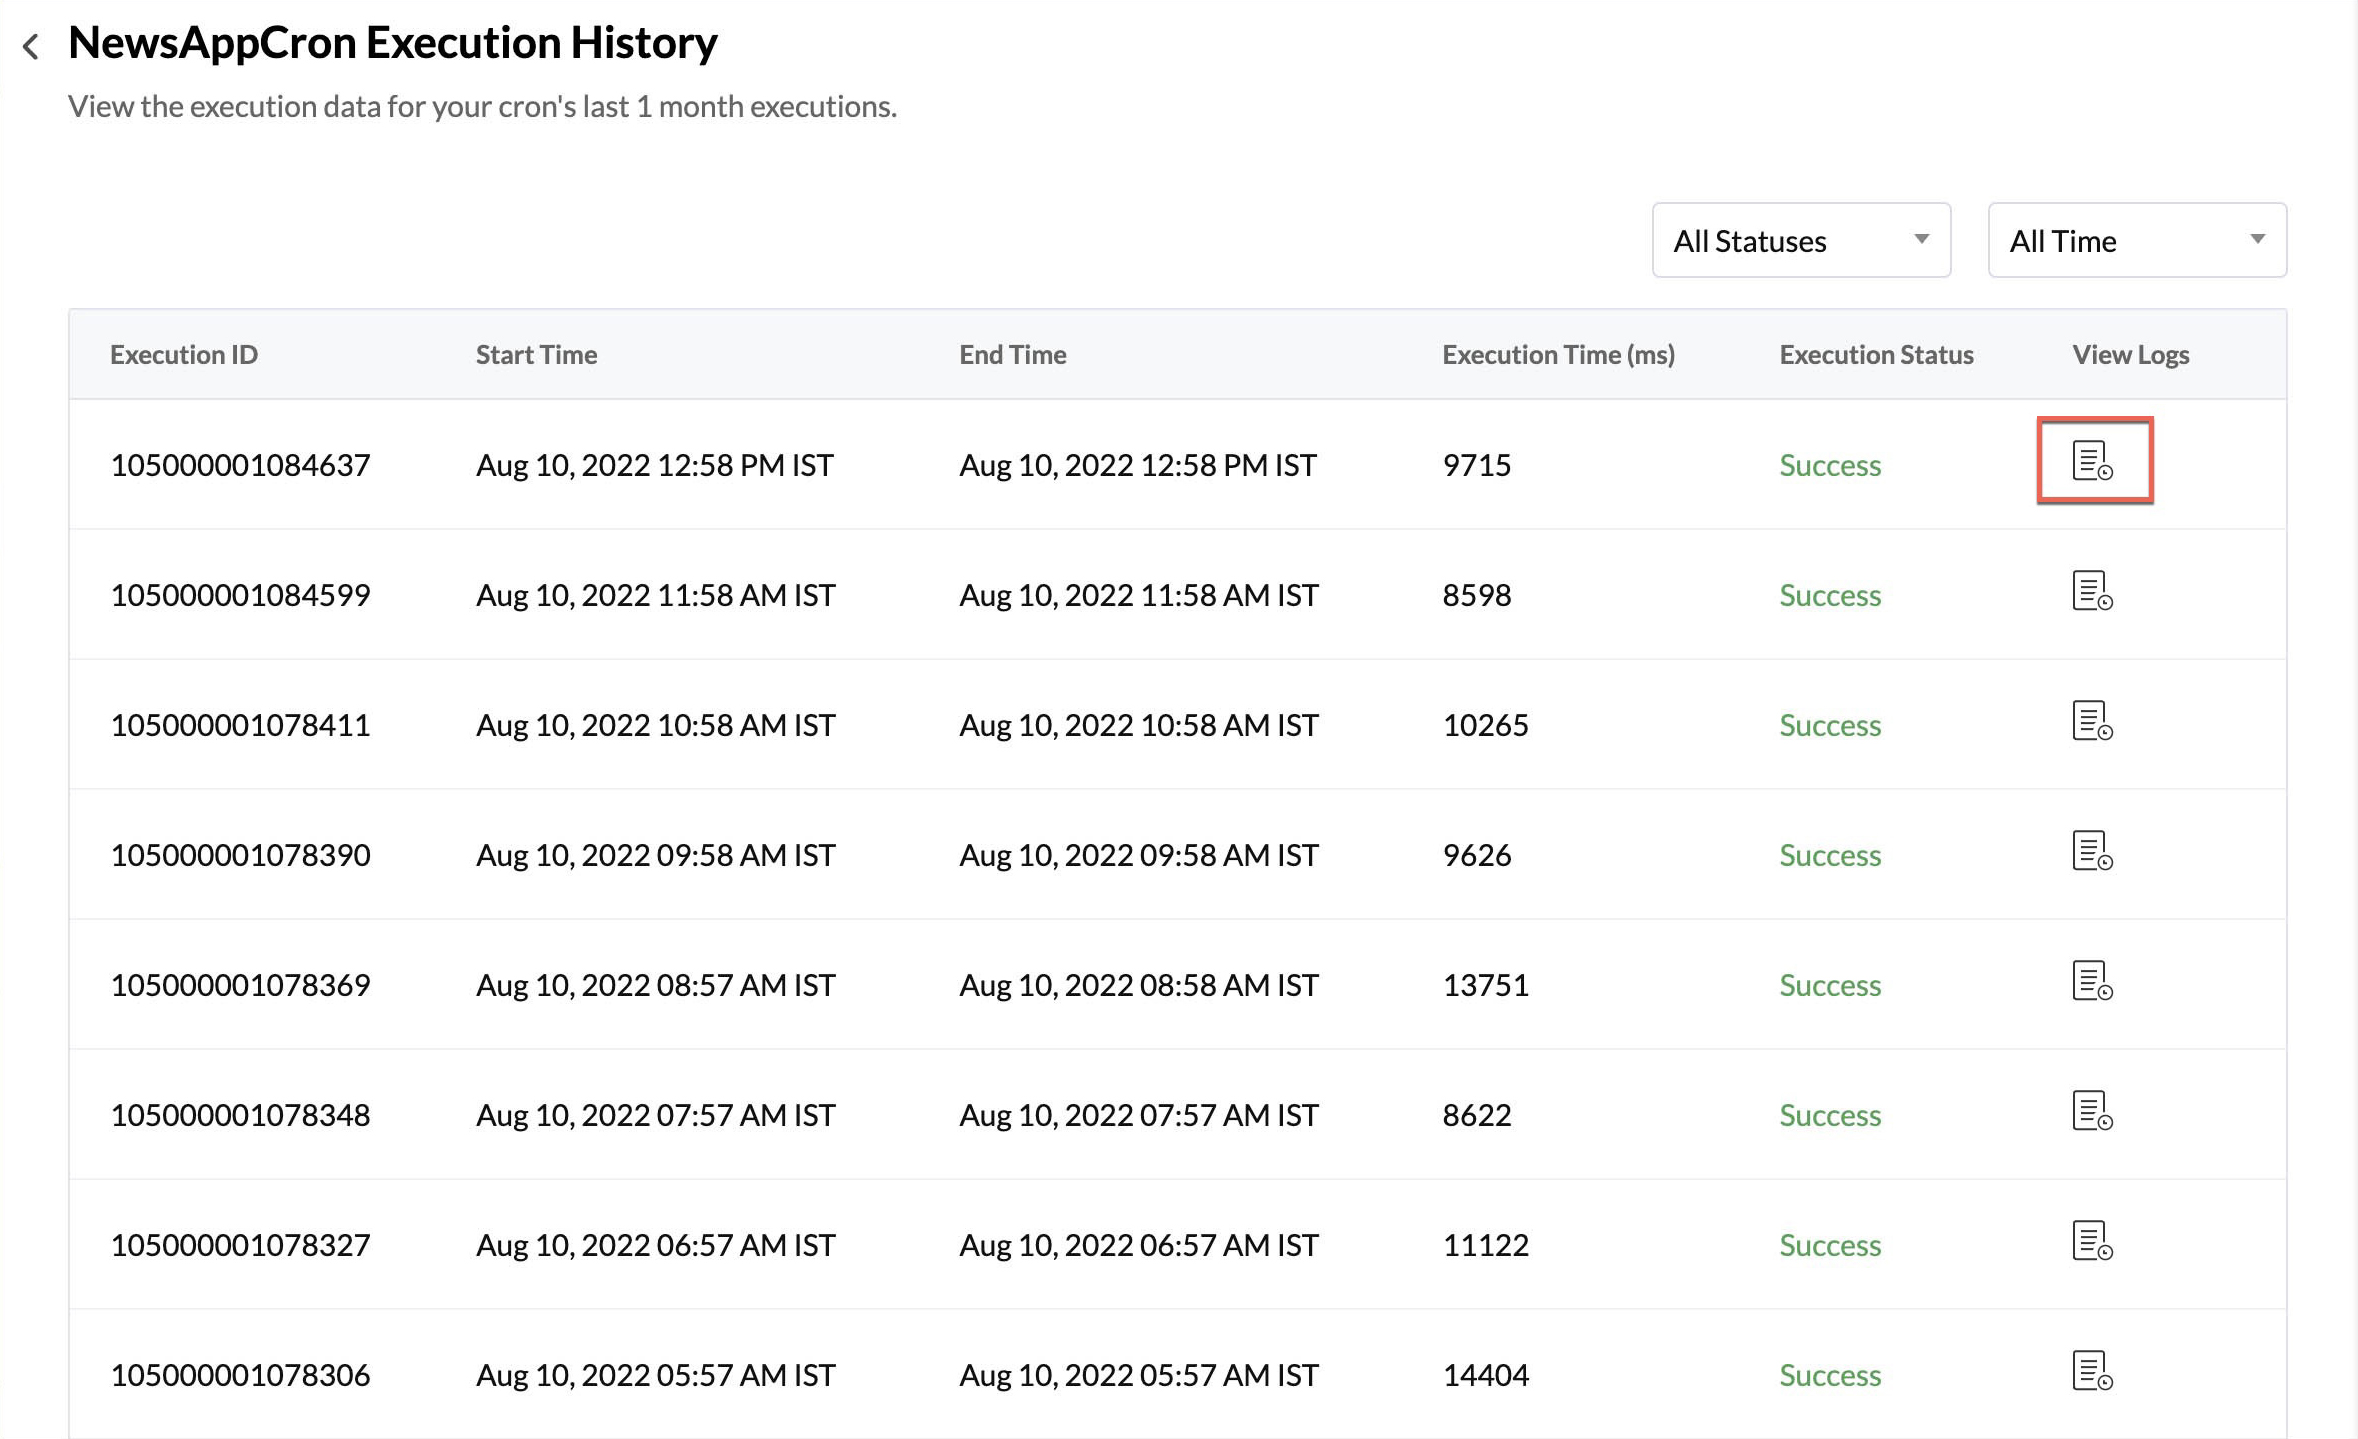Image resolution: width=2358 pixels, height=1439 pixels.
Task: Click the All Time dropdown chevron arrow
Action: [x=2260, y=240]
